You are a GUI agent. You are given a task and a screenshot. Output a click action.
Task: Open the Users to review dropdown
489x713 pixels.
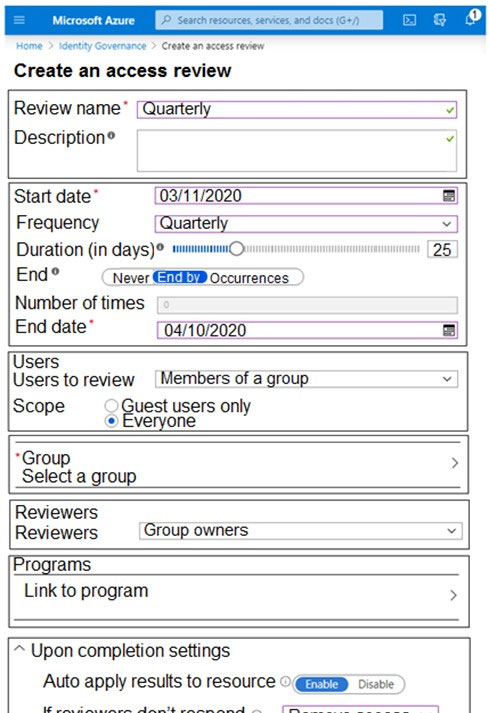pos(306,379)
